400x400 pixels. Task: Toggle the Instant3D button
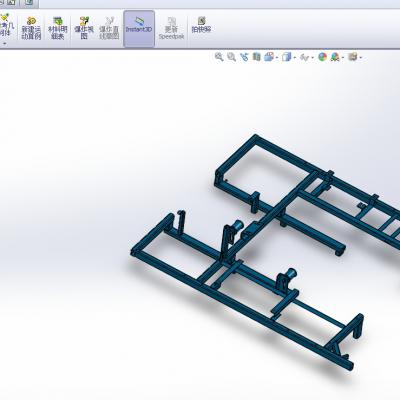[x=139, y=29]
